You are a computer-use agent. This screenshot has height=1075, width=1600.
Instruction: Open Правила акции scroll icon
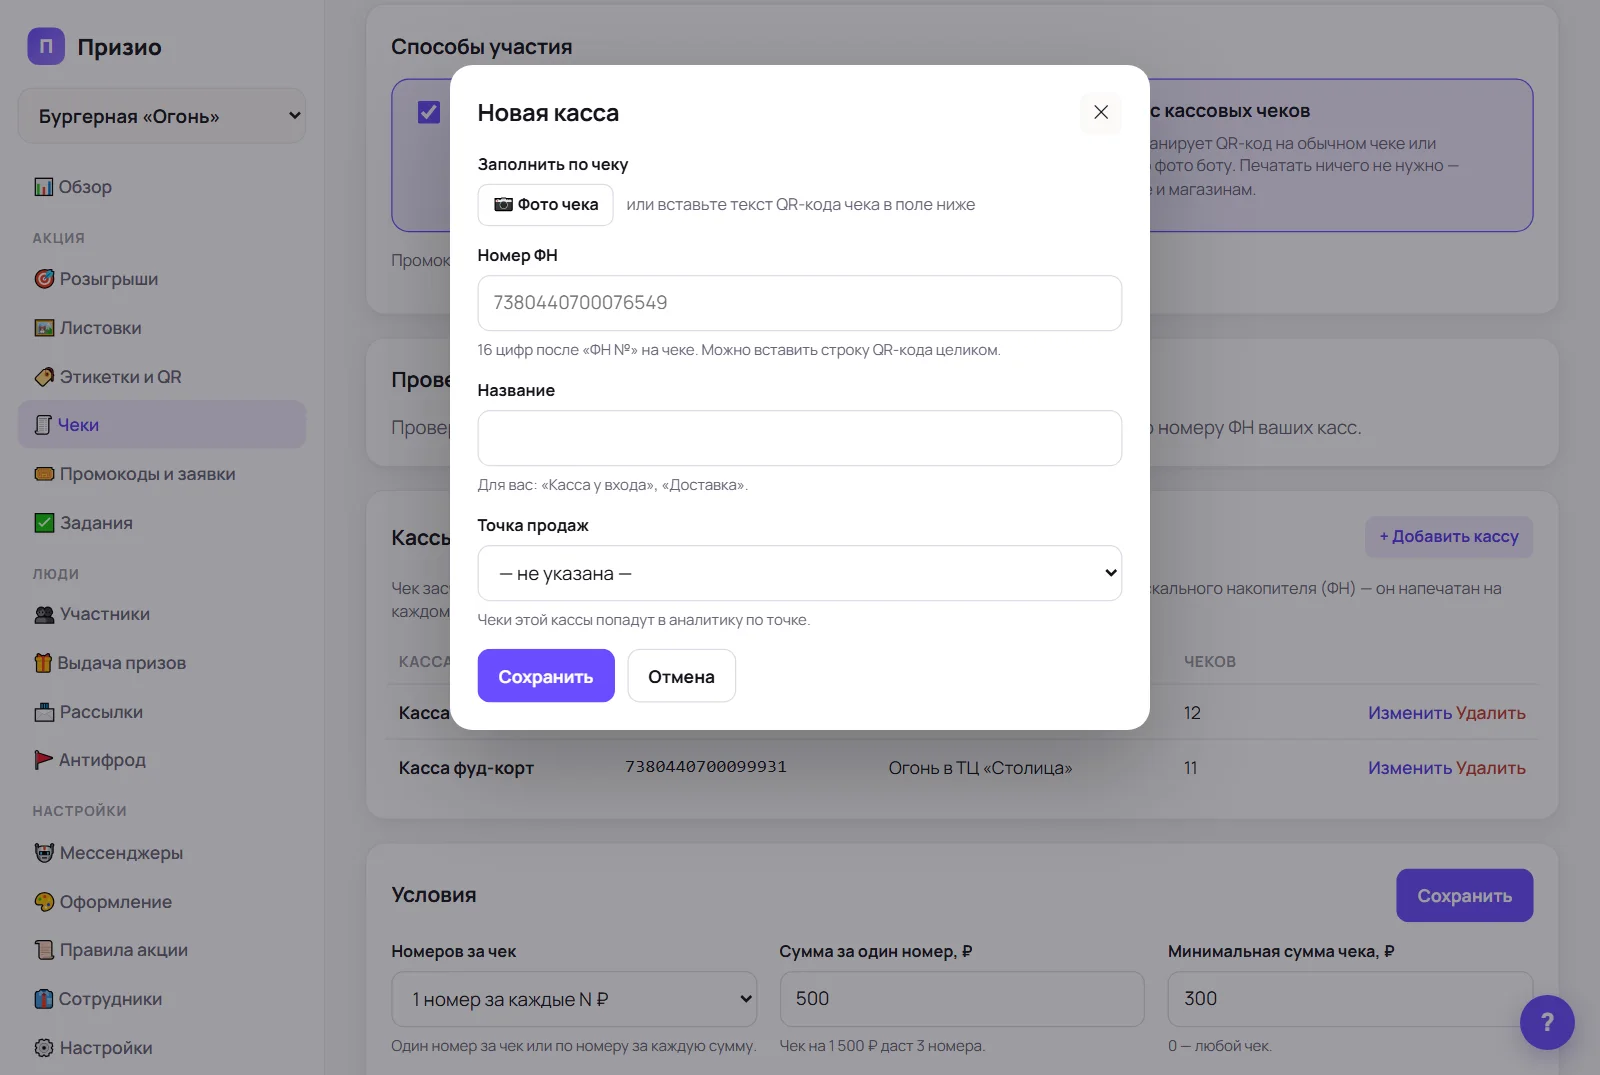44,950
